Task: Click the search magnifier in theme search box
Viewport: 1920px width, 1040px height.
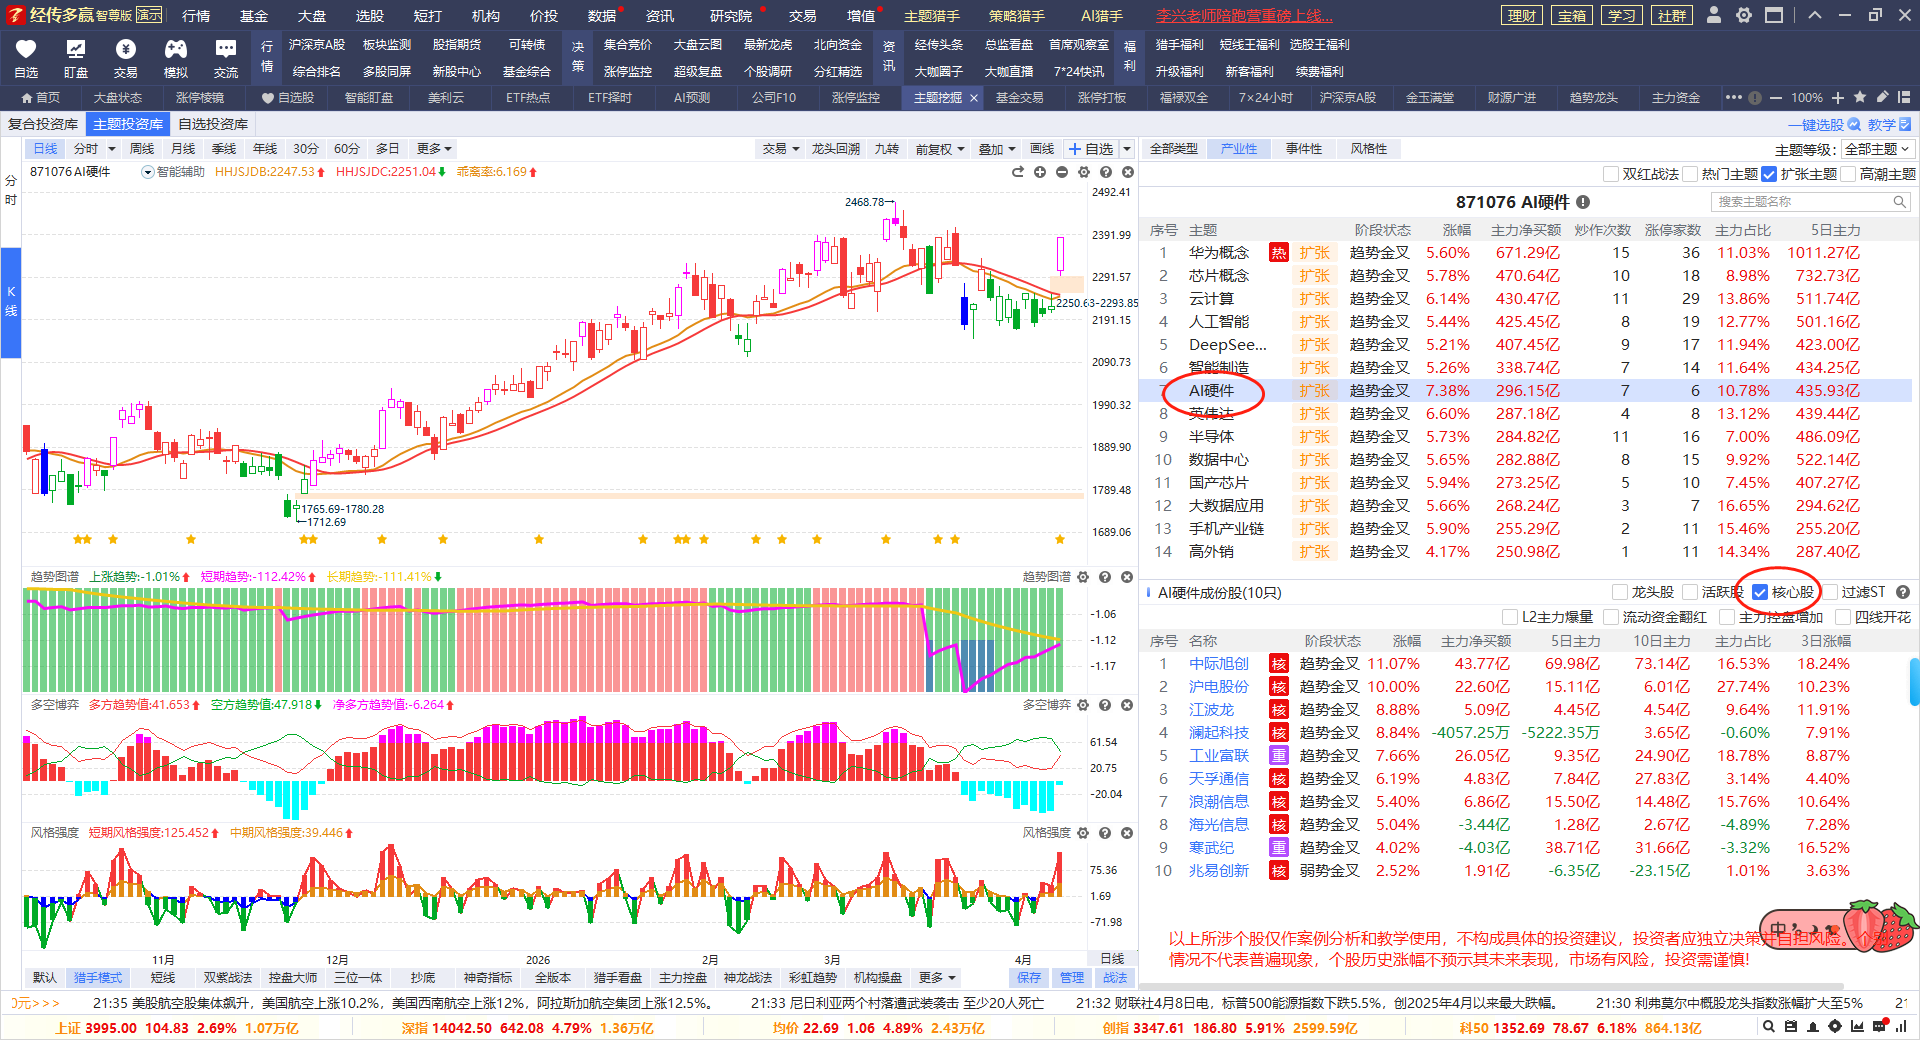Action: click(1900, 202)
